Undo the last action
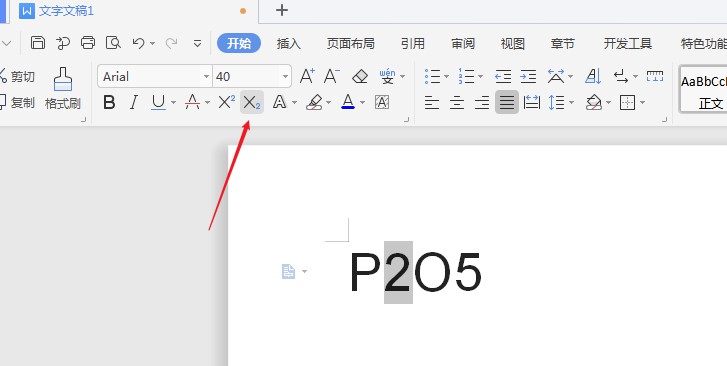Viewport: 727px width, 366px height. click(138, 43)
